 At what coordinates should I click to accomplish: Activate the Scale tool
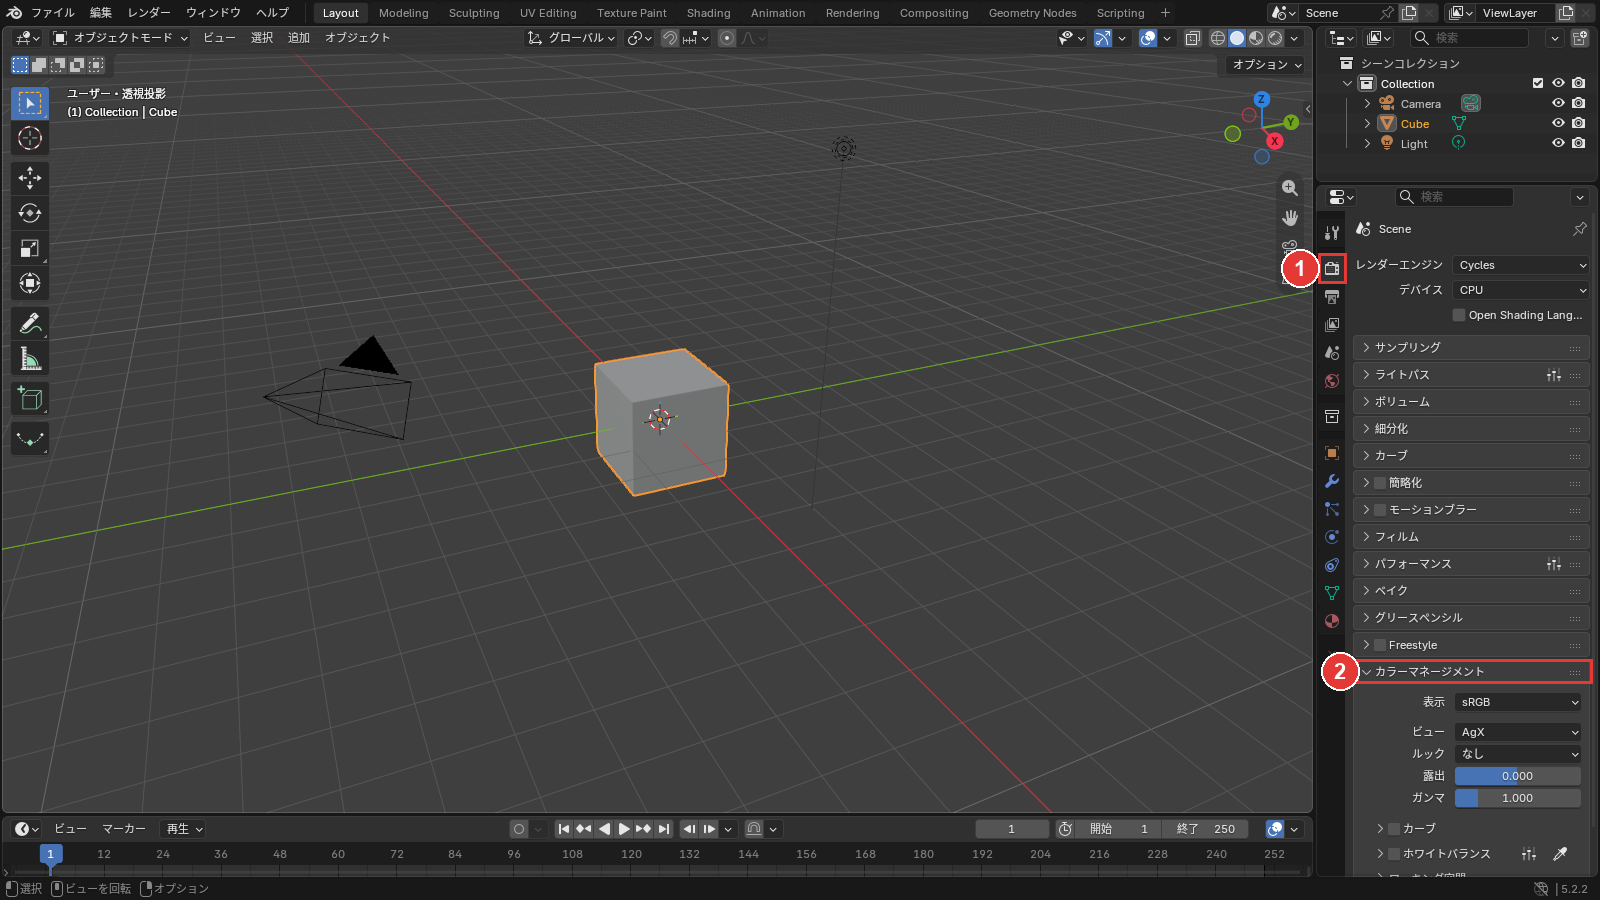pyautogui.click(x=30, y=248)
